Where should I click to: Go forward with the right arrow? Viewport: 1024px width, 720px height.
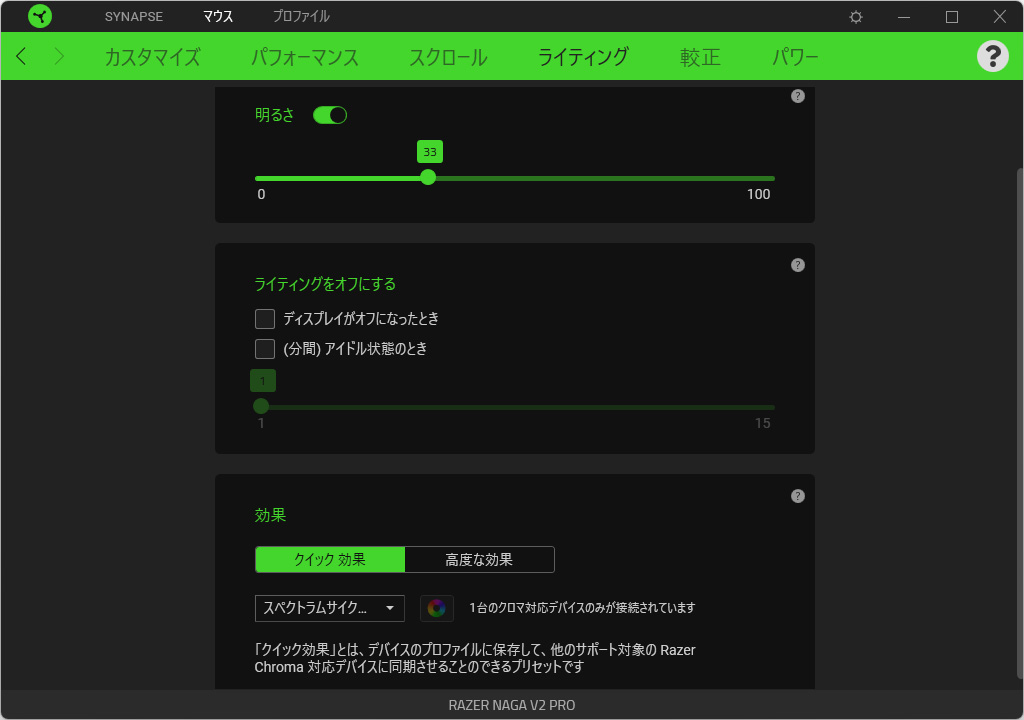click(59, 56)
